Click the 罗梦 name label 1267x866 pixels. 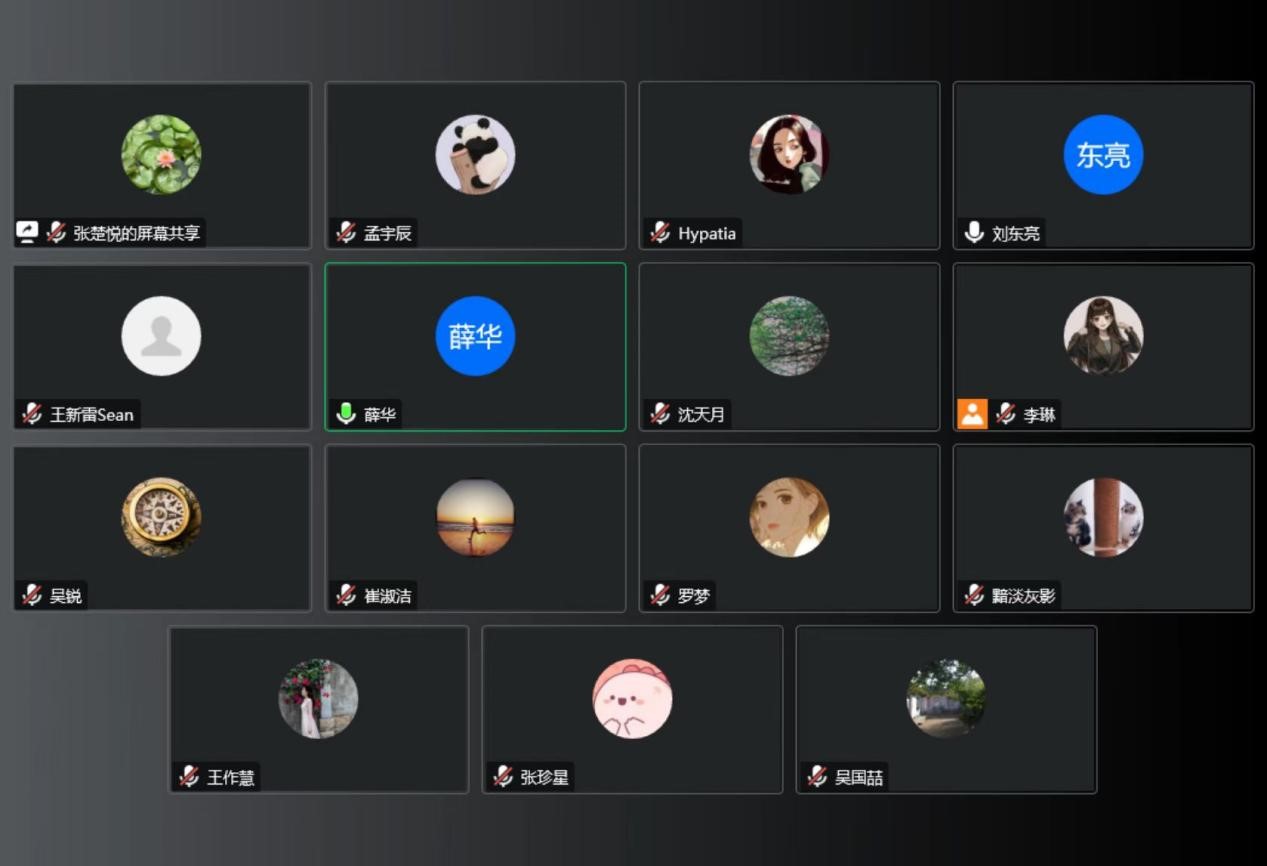click(694, 596)
